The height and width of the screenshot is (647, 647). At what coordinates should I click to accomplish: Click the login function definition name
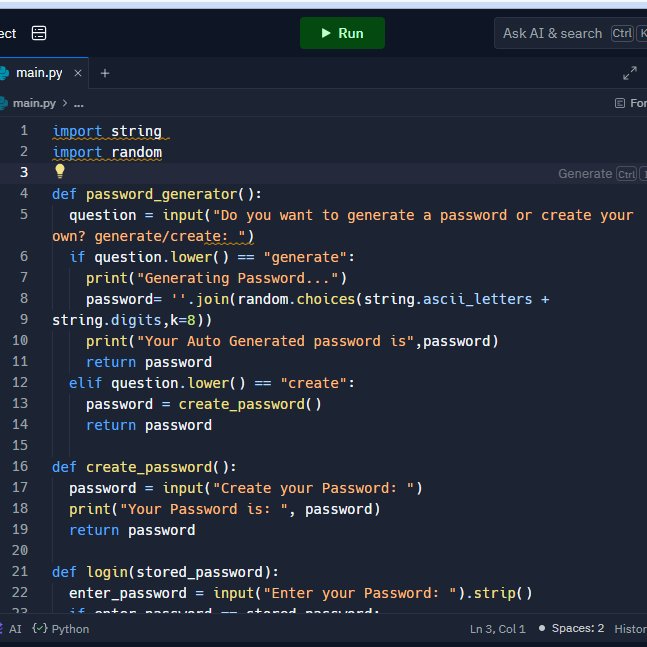pos(107,572)
